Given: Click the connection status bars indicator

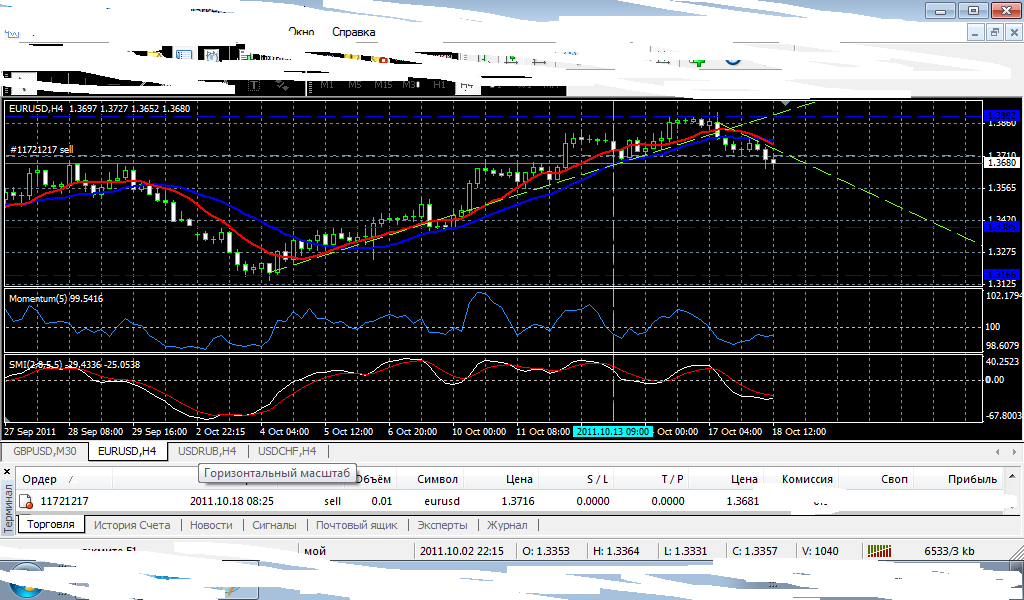Looking at the screenshot, I should pyautogui.click(x=879, y=551).
